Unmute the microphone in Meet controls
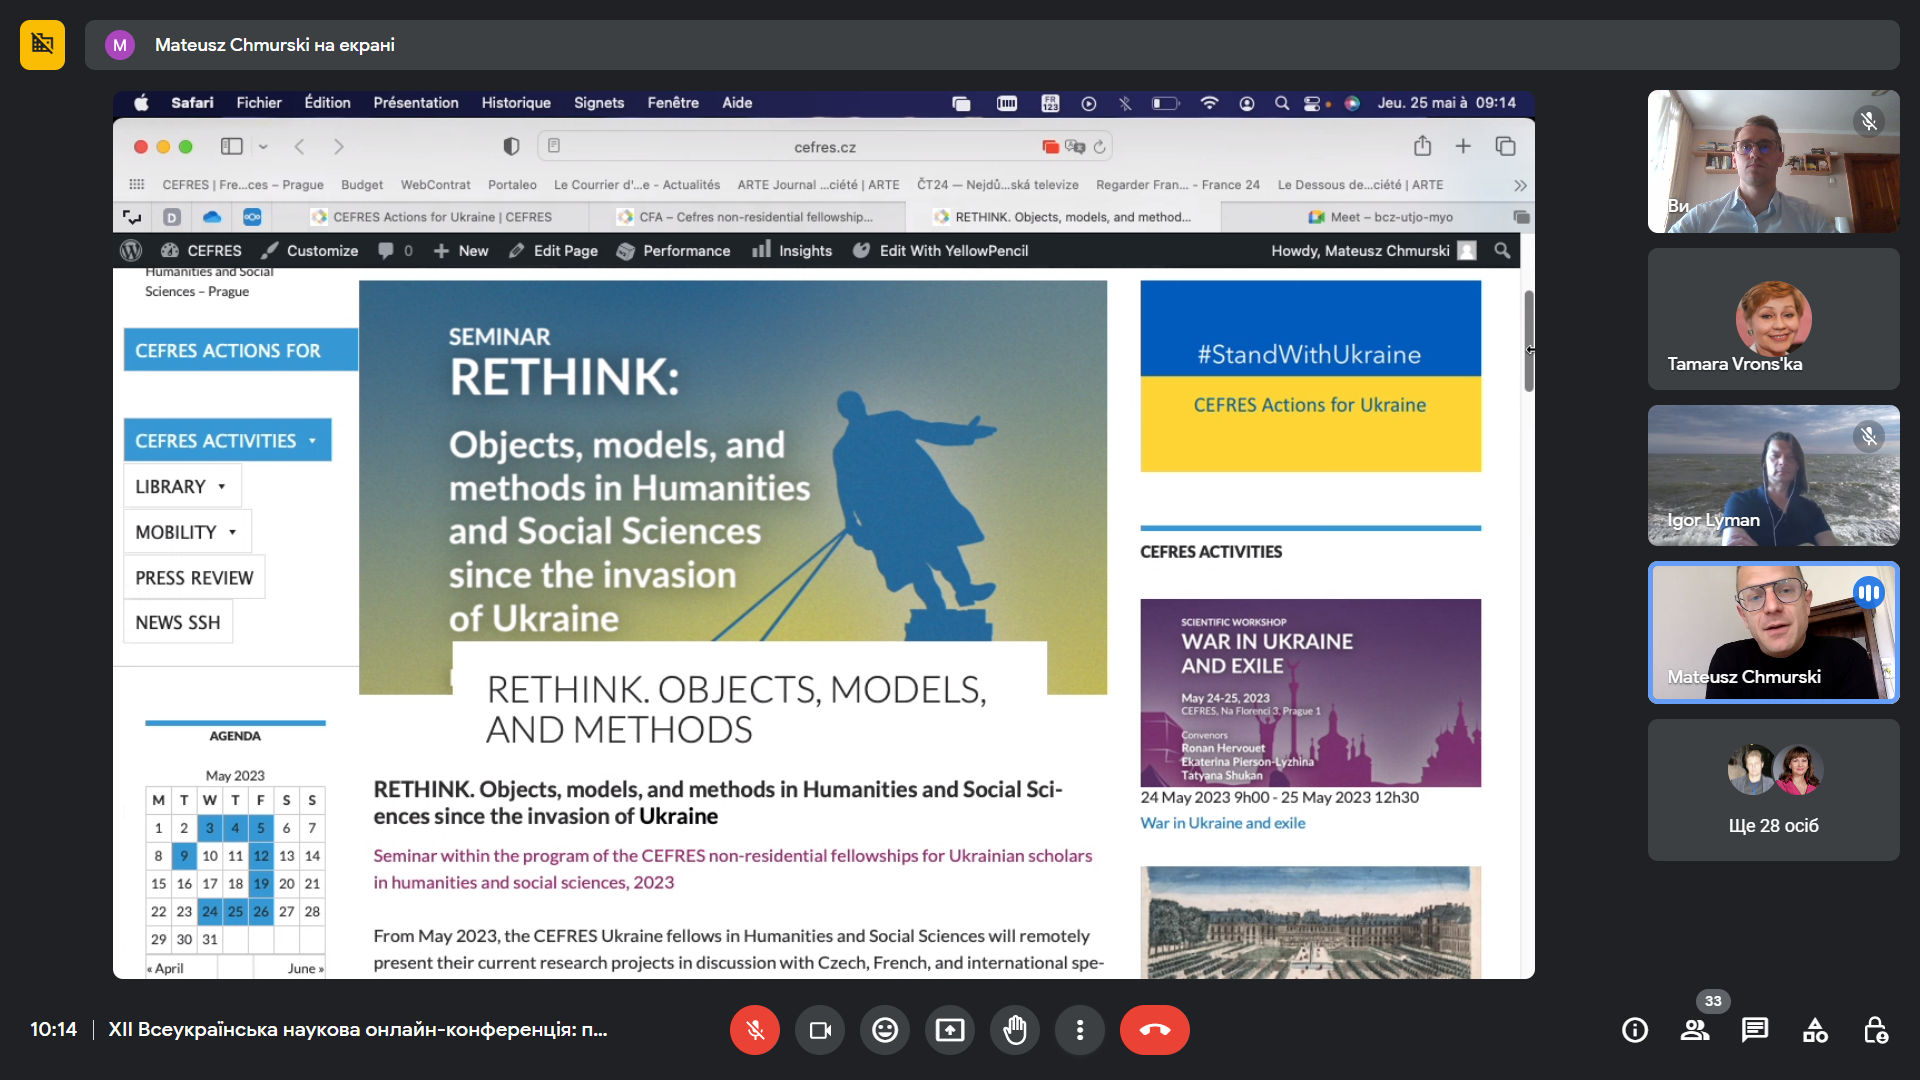The image size is (1920, 1080). point(755,1030)
